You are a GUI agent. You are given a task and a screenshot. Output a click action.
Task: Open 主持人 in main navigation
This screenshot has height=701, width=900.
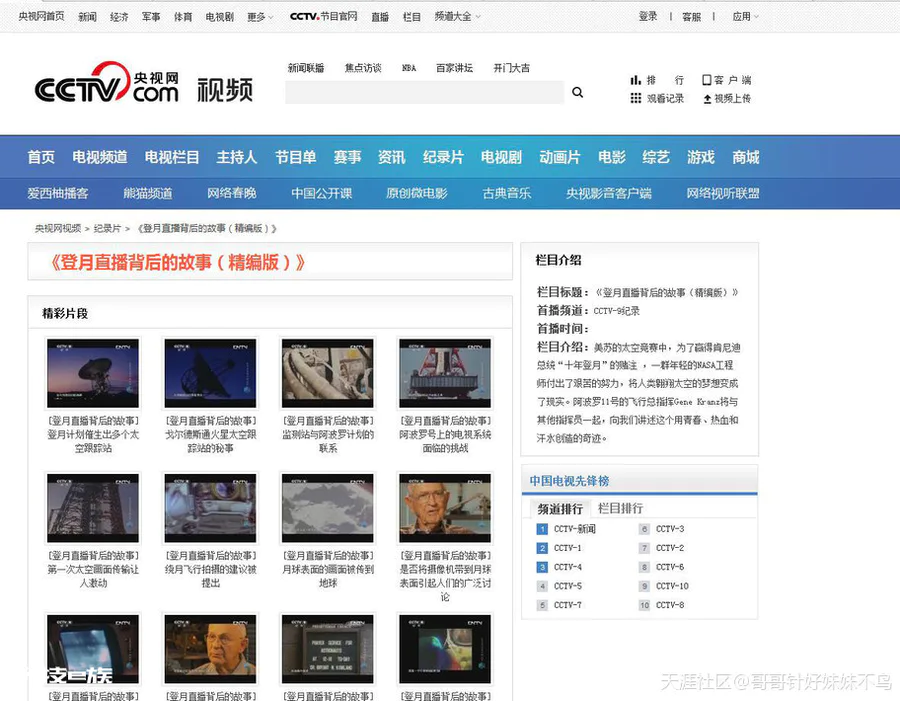point(237,157)
